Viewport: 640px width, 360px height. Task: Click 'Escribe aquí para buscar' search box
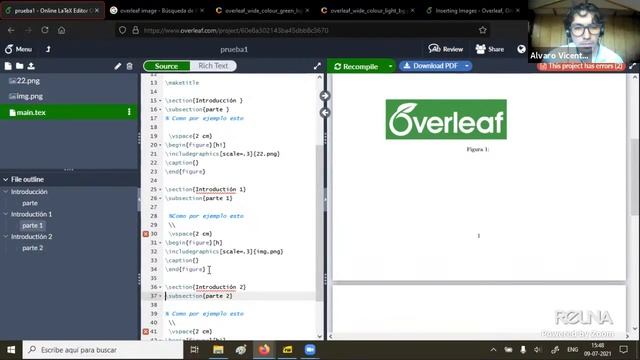point(103,350)
